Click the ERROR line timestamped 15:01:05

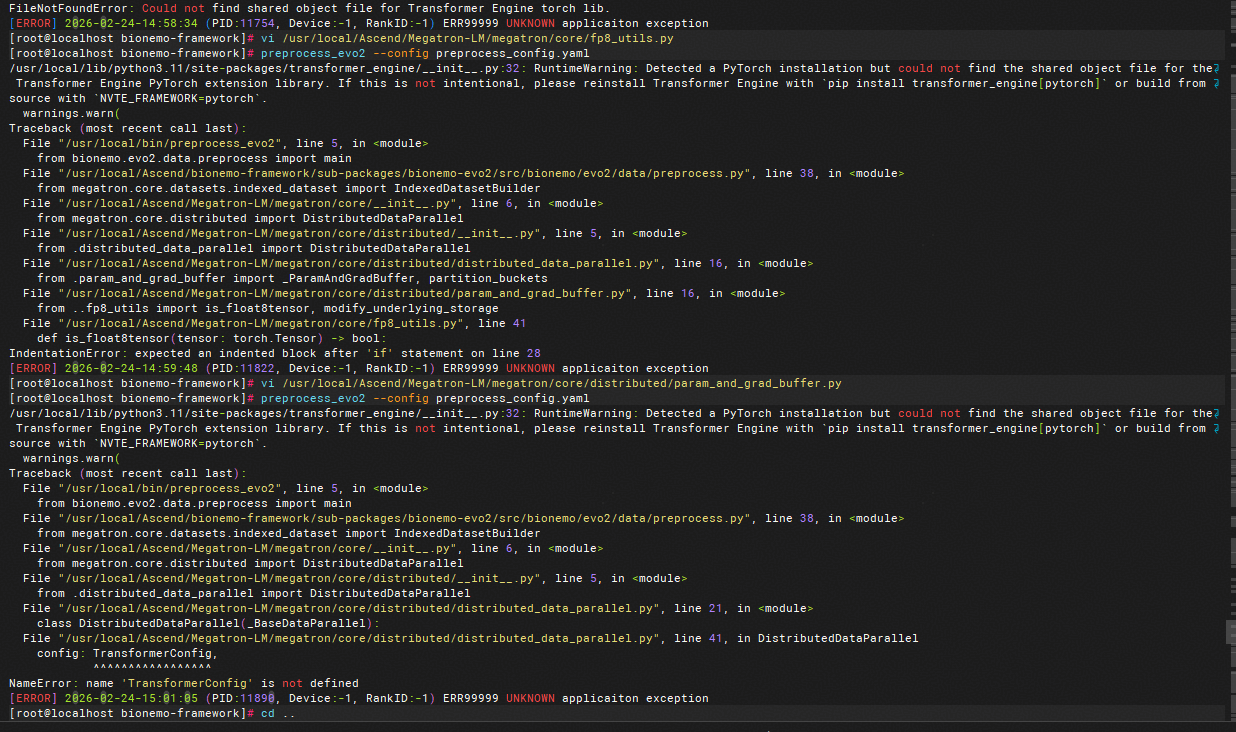coord(359,698)
